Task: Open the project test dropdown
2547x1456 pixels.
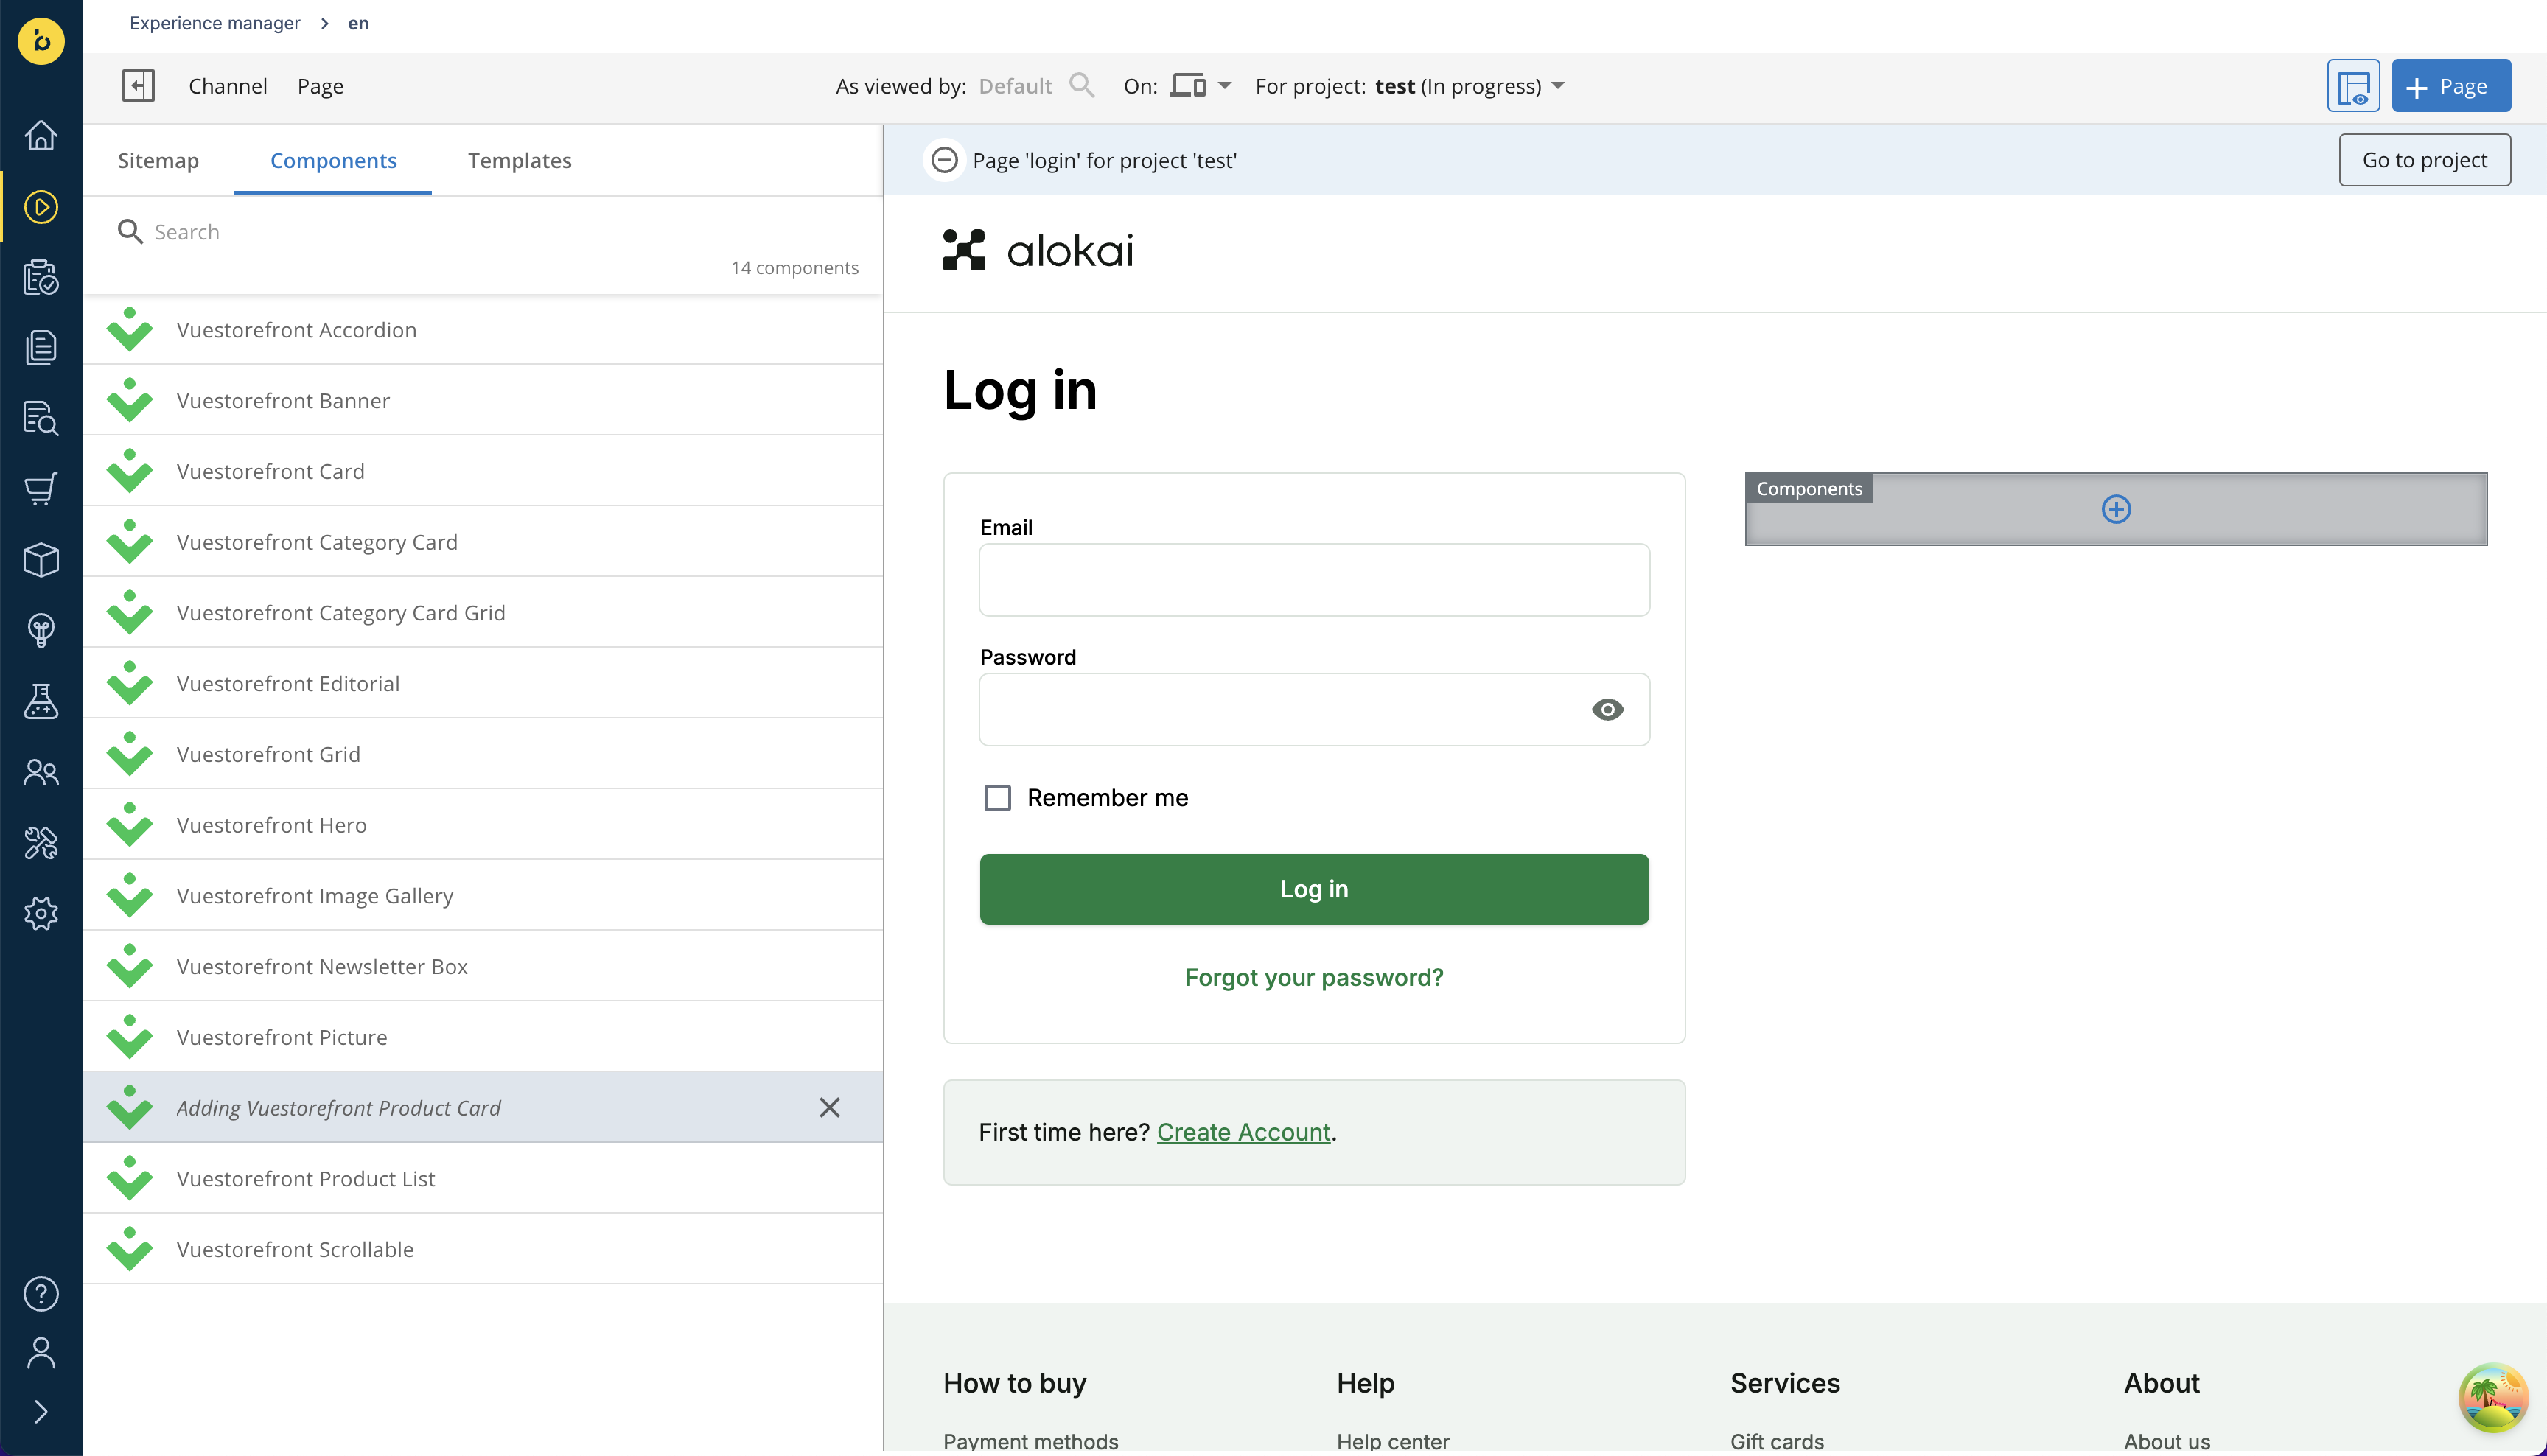Action: click(1470, 86)
